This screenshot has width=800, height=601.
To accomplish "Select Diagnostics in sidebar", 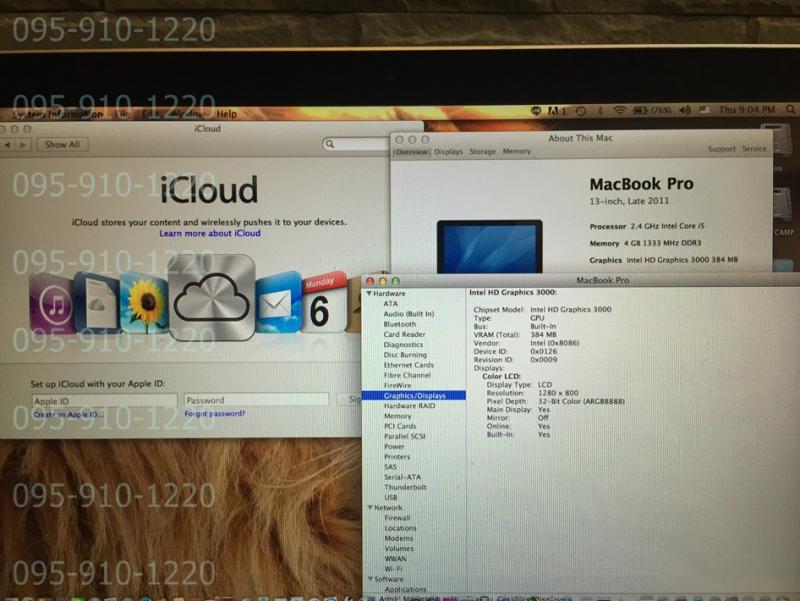I will (403, 344).
